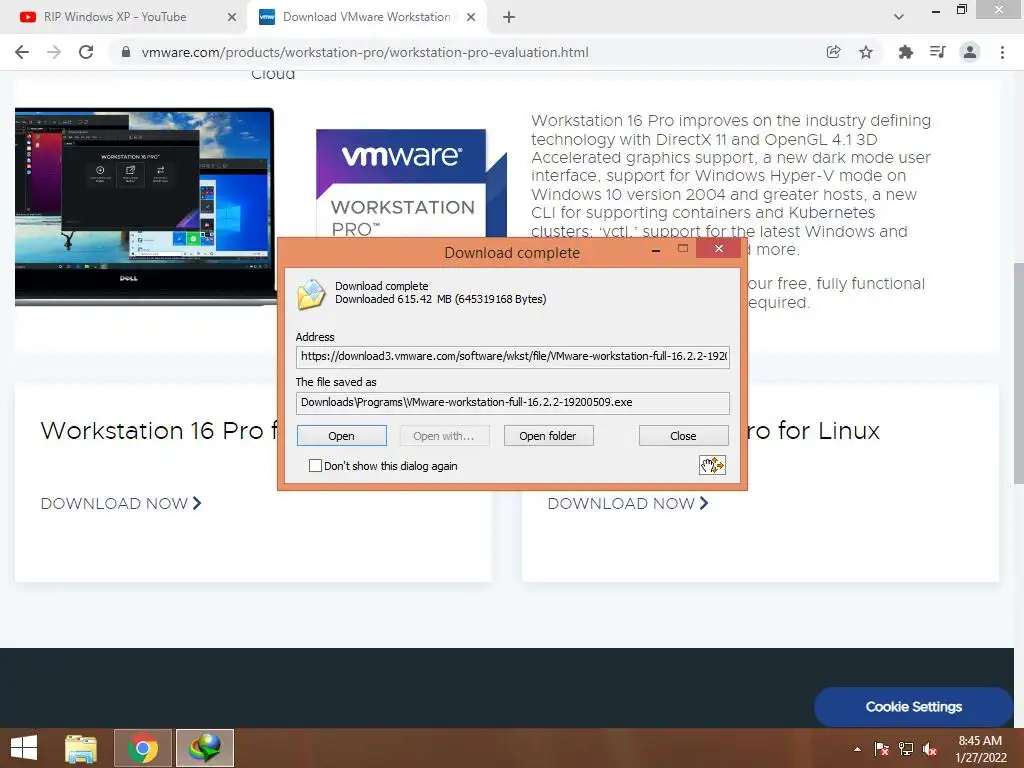Open the Chrome profile avatar

coord(970,52)
